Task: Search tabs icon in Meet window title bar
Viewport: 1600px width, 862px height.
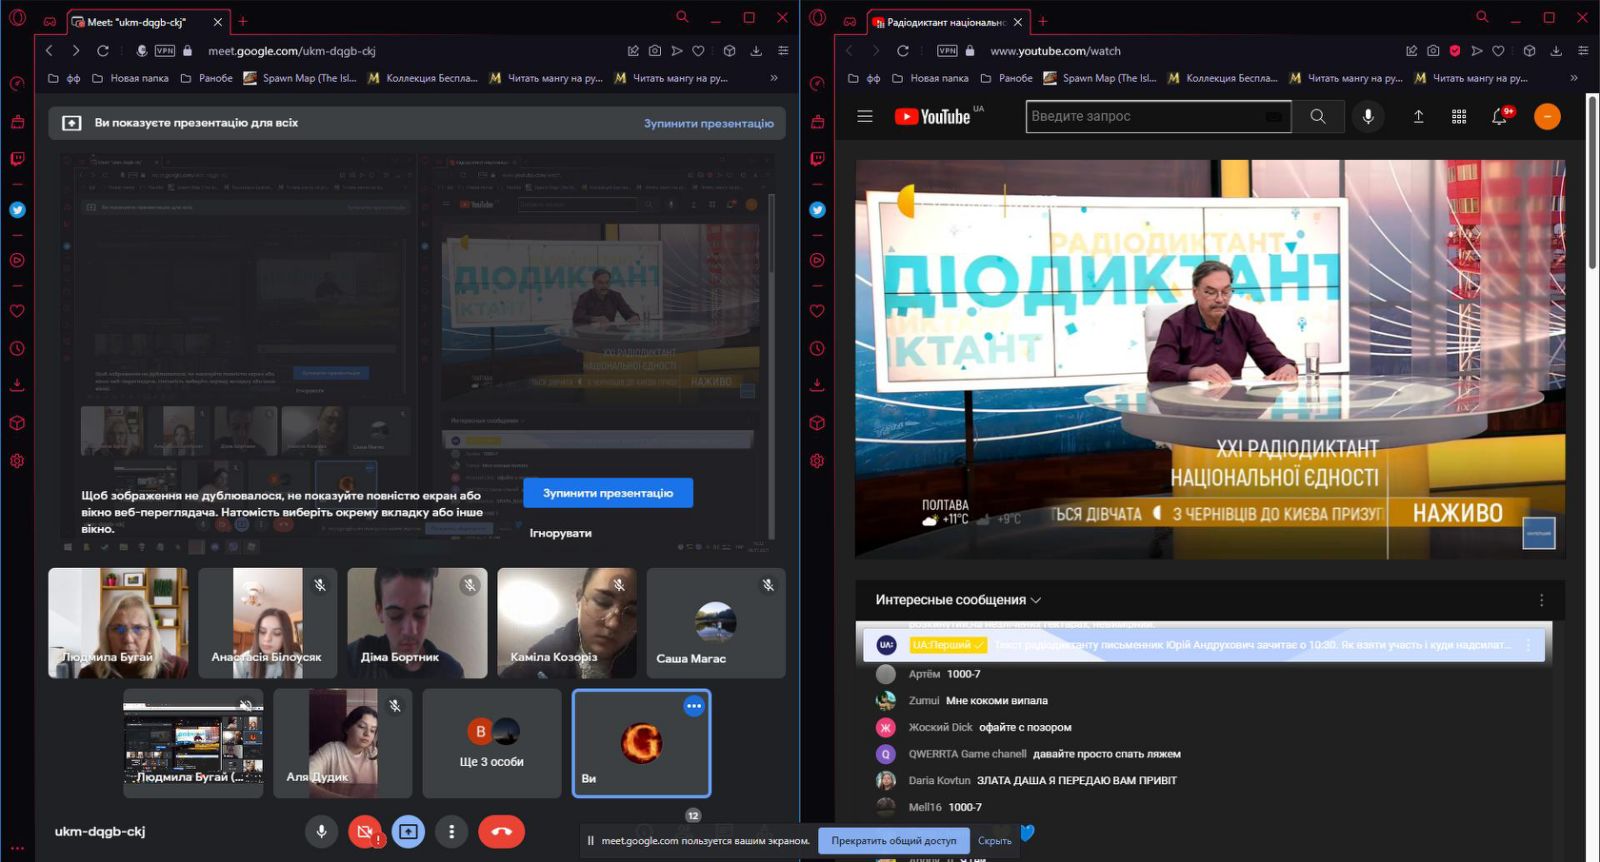Action: tap(682, 17)
